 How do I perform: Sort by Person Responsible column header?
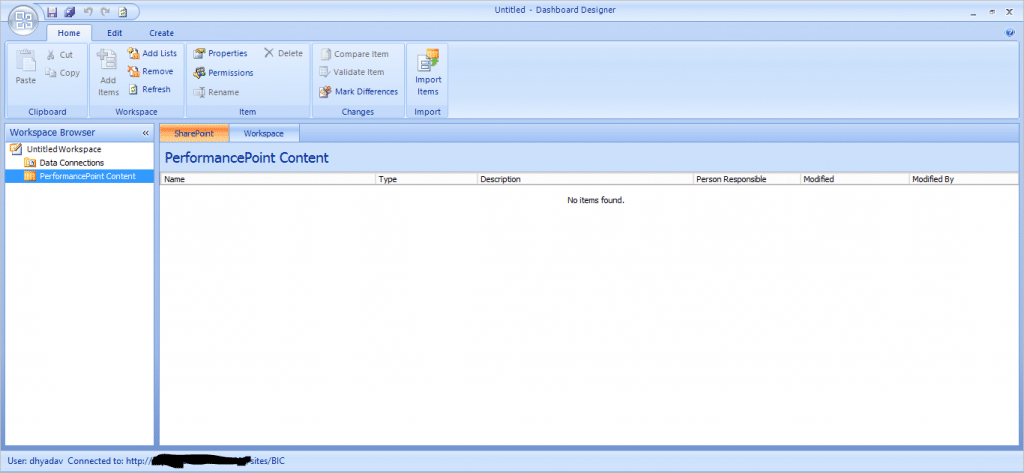click(x=747, y=179)
